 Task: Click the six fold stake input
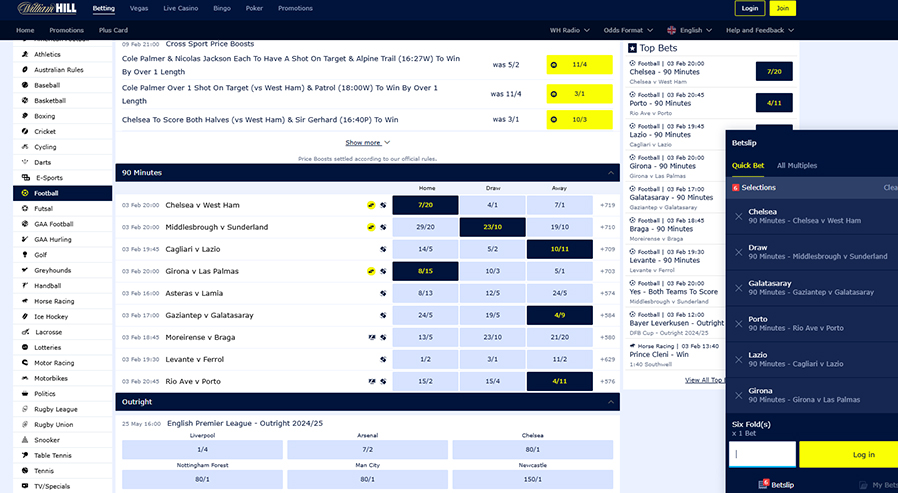(x=762, y=454)
